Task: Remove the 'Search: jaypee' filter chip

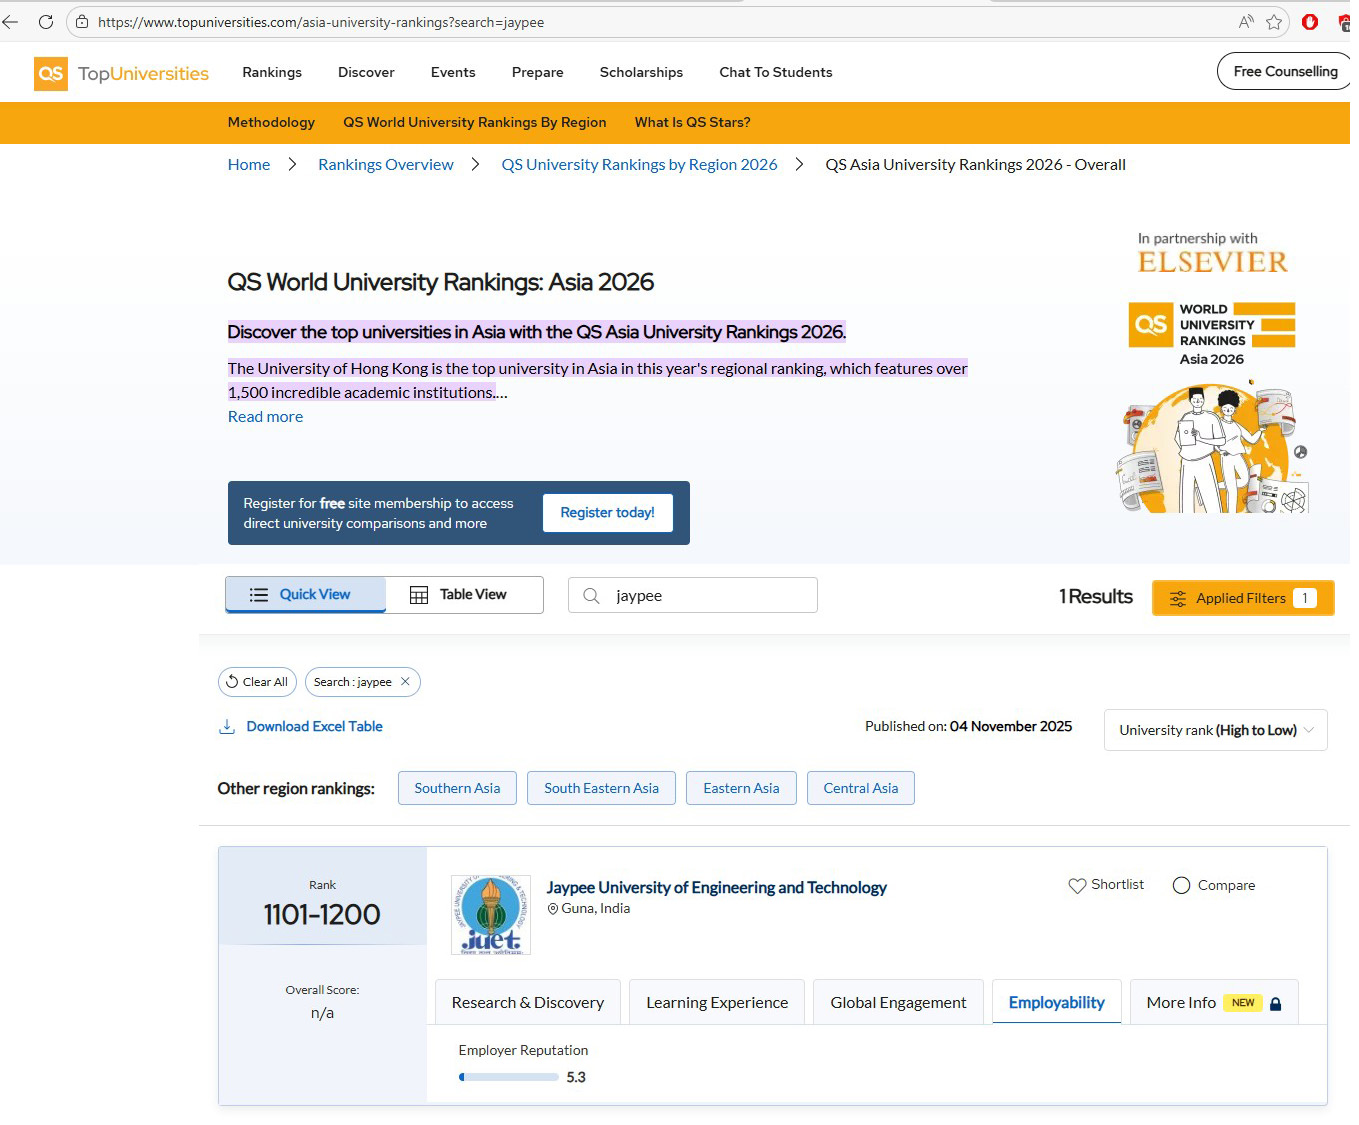Action: [x=405, y=682]
